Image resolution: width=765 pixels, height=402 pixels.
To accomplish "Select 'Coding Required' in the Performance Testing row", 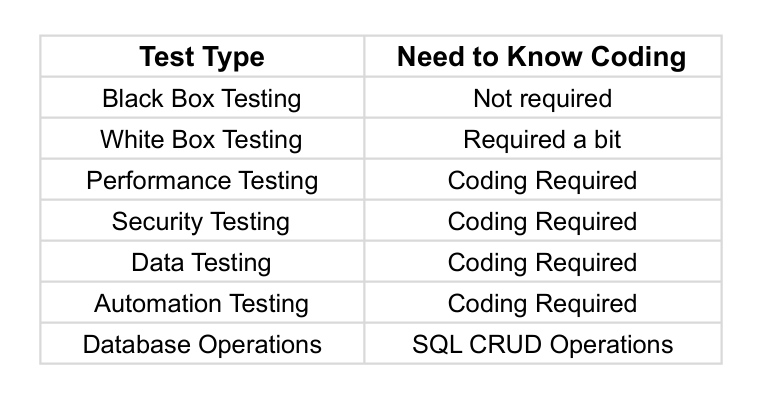I will tap(541, 181).
